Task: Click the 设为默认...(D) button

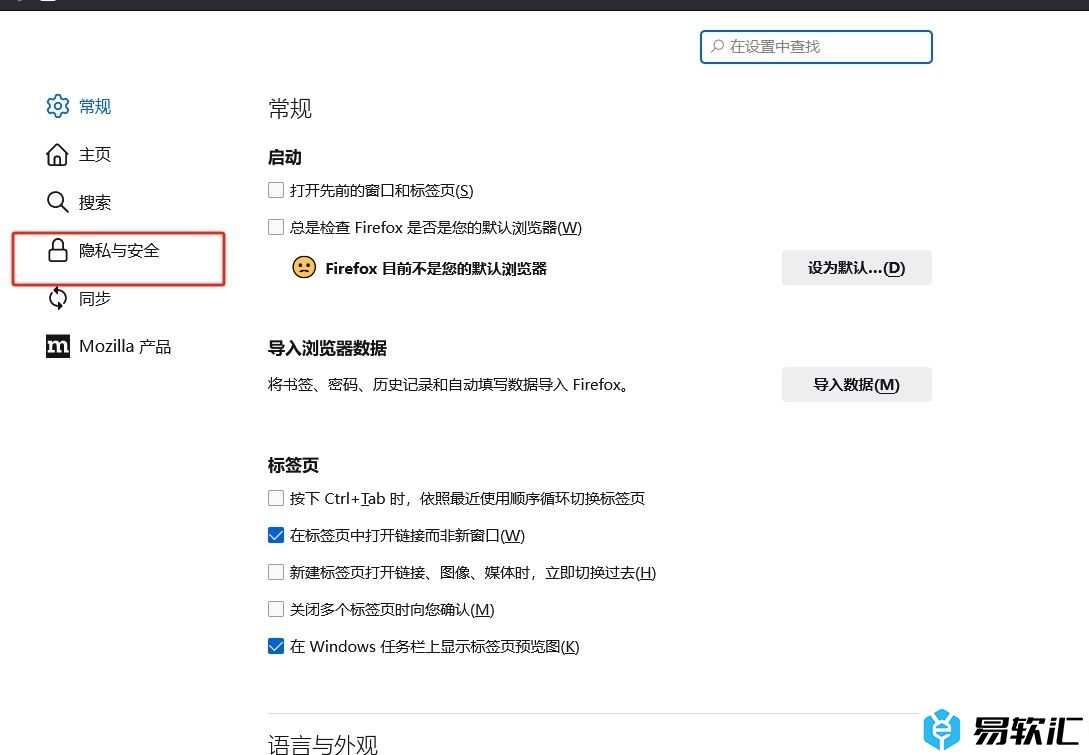Action: pyautogui.click(x=856, y=267)
